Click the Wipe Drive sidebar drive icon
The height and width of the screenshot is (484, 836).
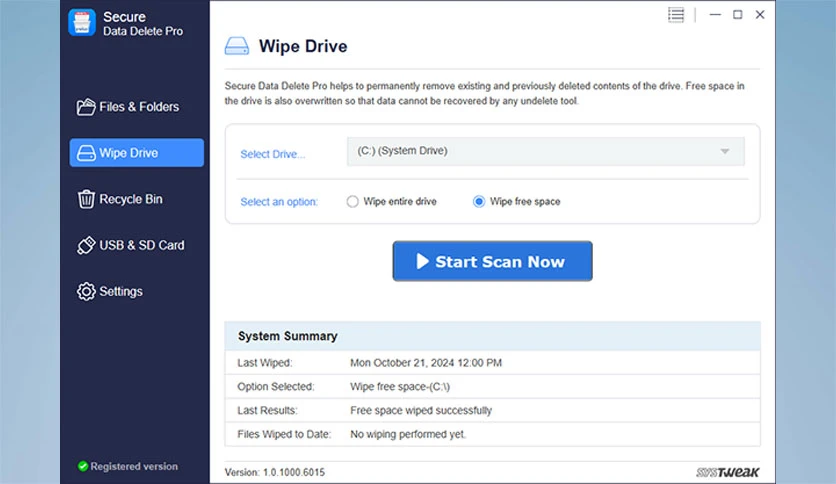86,153
